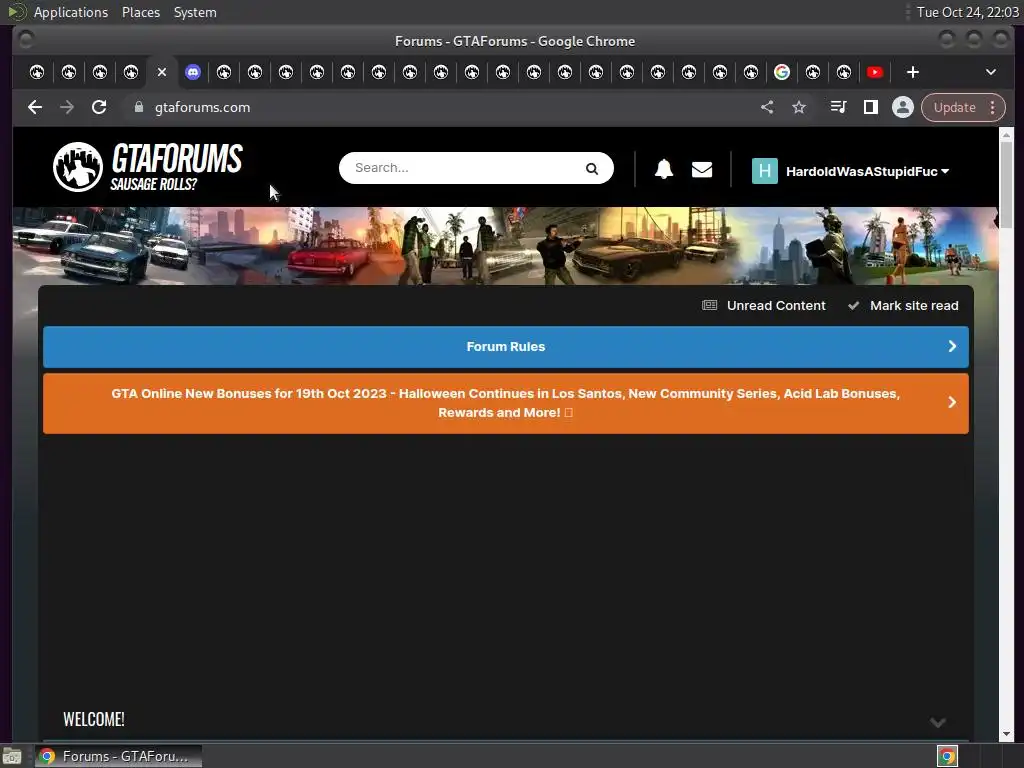Screen dimensions: 1024x768
Task: Click the browser forward arrow
Action: tap(67, 107)
